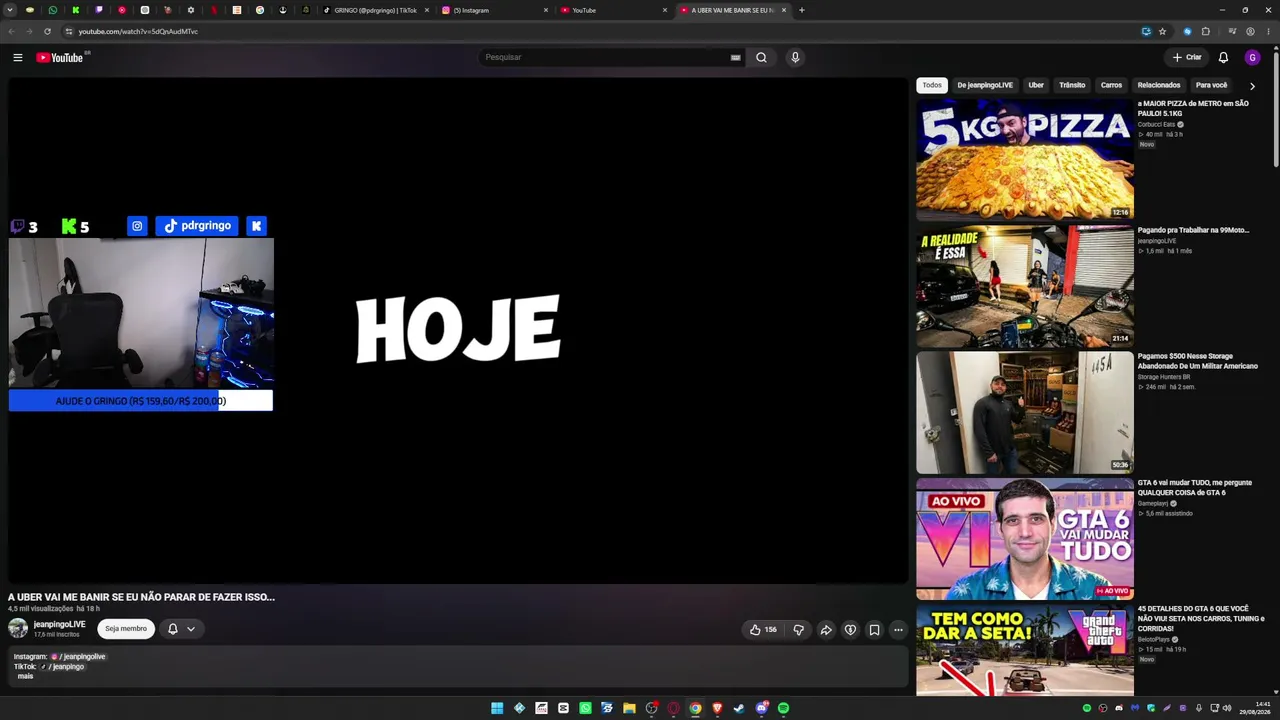1280x720 pixels.
Task: Click the Seja membro button
Action: pos(126,628)
